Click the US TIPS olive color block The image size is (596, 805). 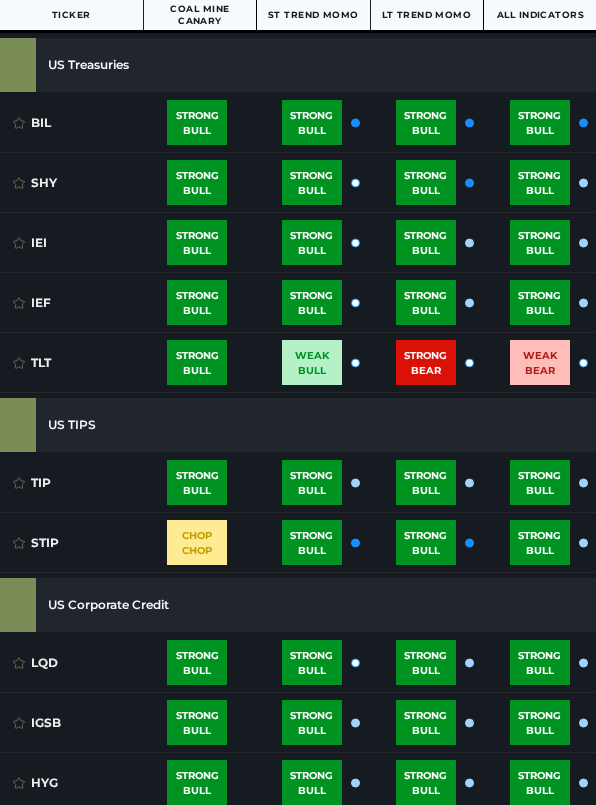tap(18, 425)
